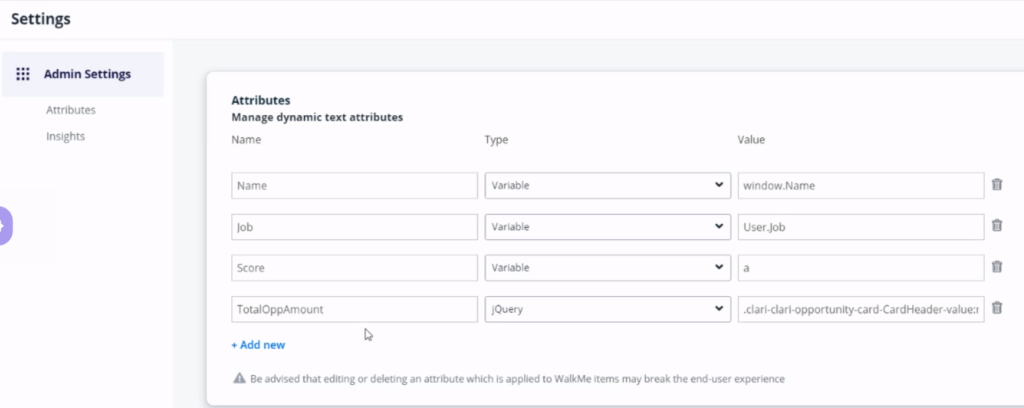Select the Admin Settings section

pyautogui.click(x=87, y=74)
